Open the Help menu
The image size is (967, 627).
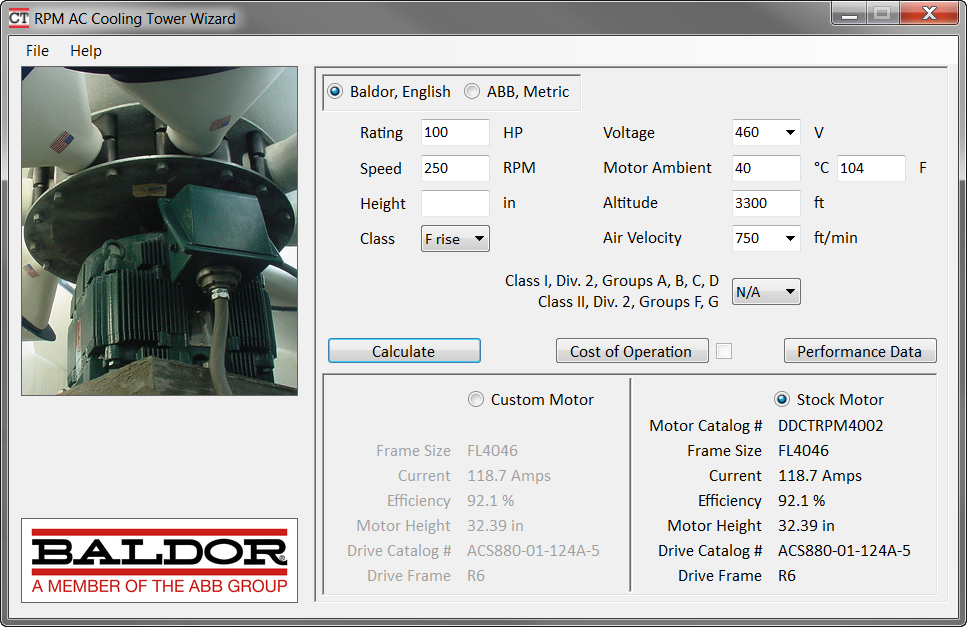(x=85, y=50)
